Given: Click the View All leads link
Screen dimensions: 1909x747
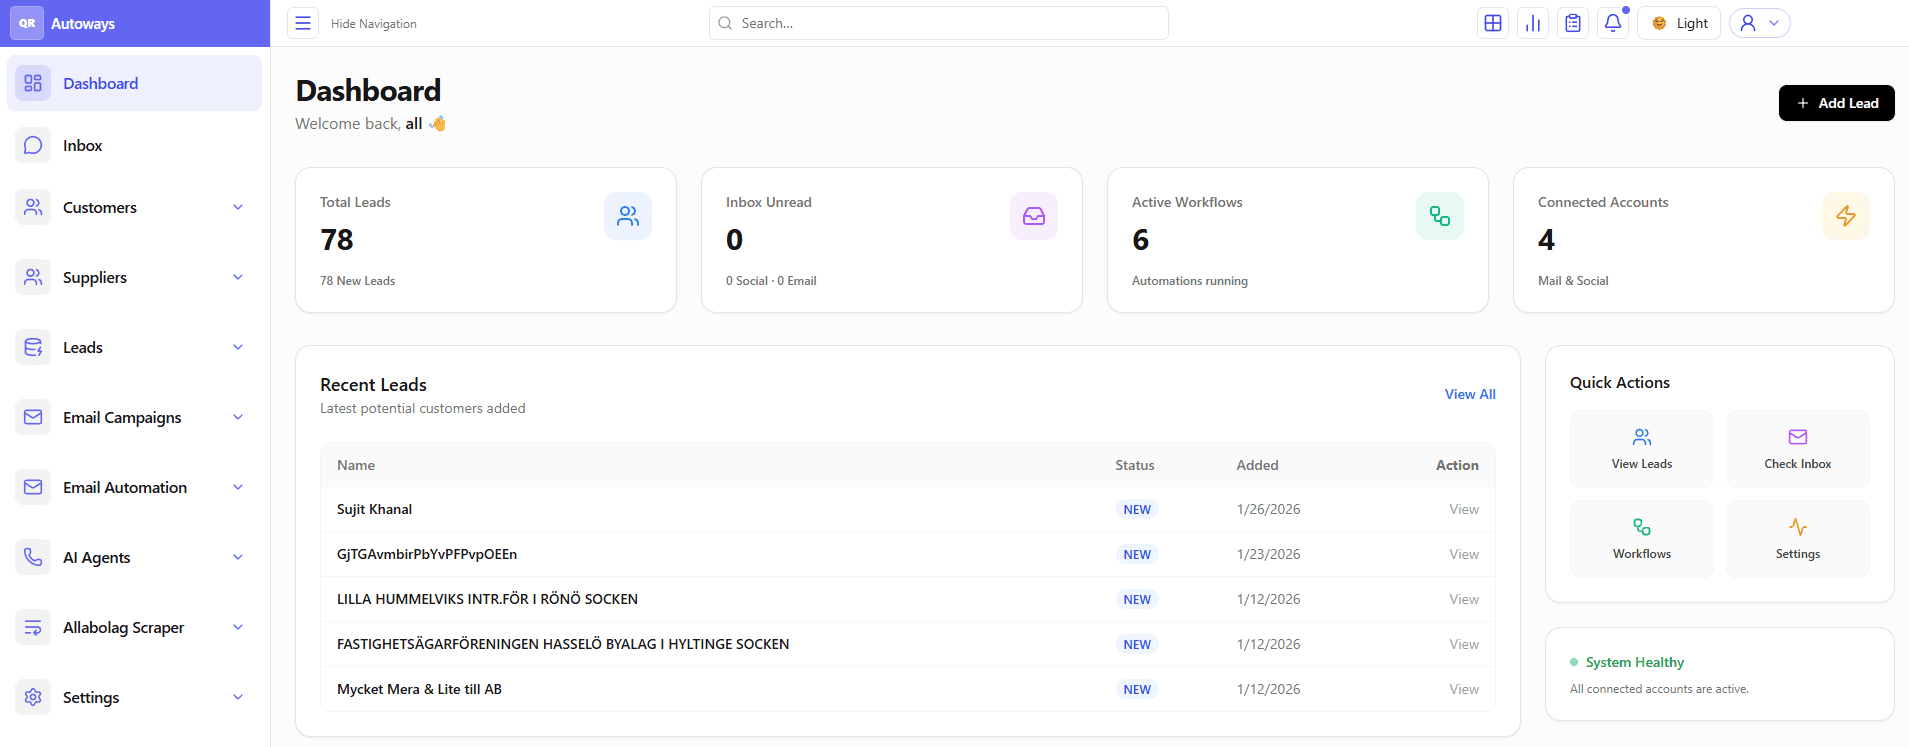Looking at the screenshot, I should 1469,394.
